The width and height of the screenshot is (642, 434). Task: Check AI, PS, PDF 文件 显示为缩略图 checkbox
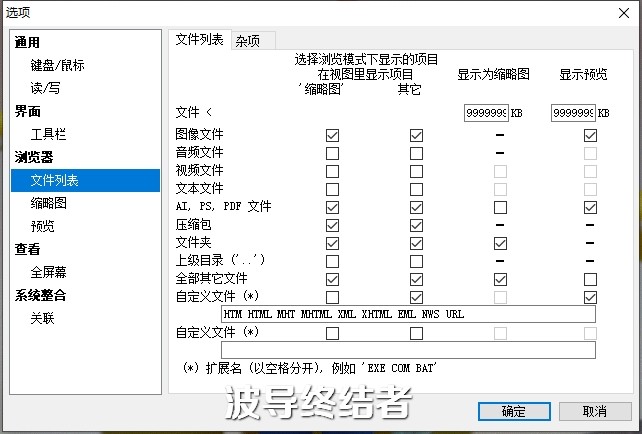(x=500, y=208)
